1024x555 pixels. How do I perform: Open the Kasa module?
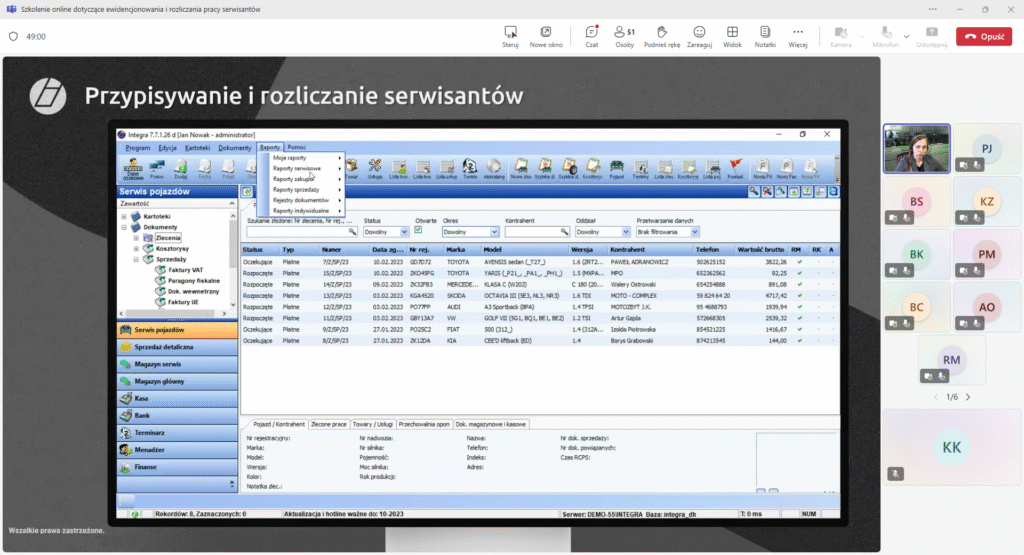coord(177,398)
